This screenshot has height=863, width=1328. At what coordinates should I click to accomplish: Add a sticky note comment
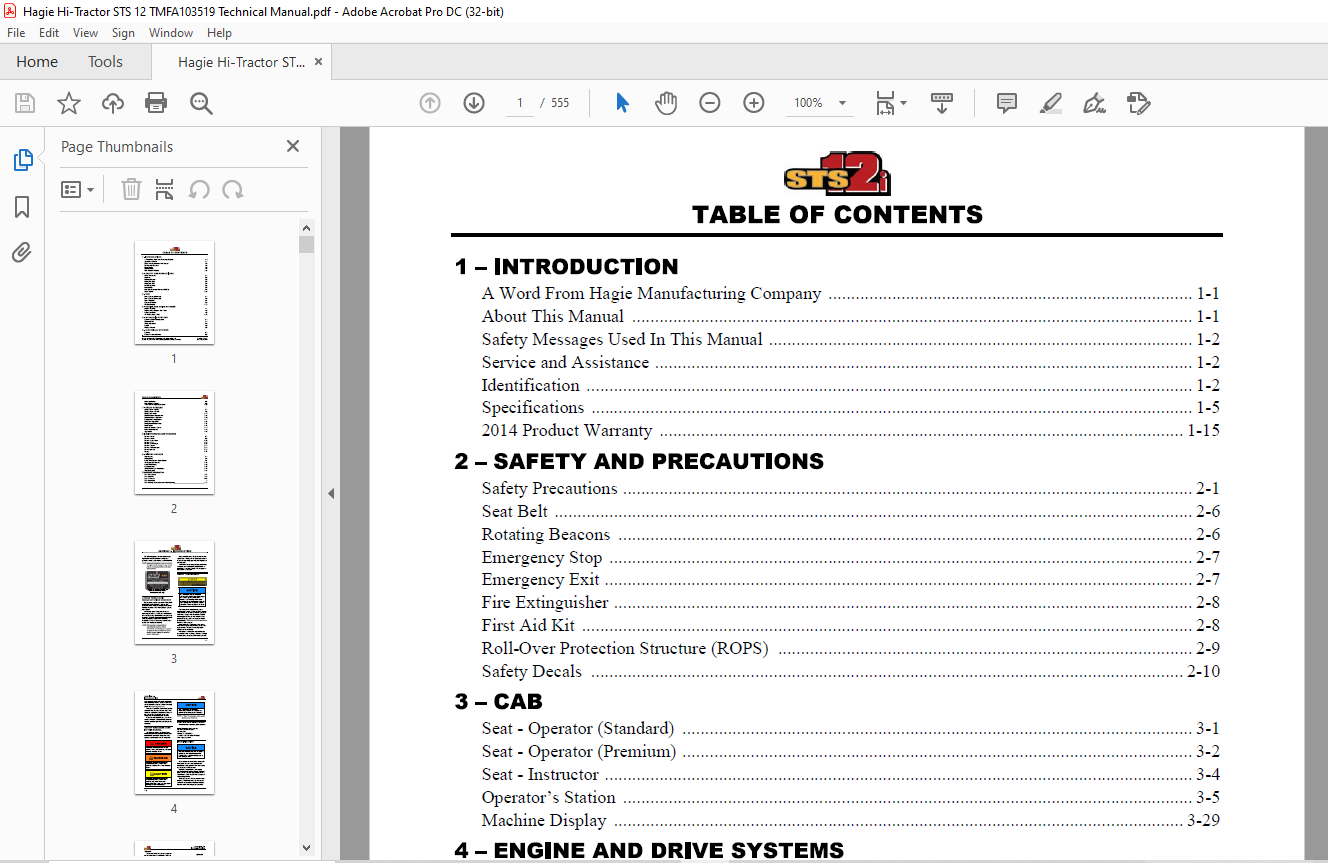1007,103
